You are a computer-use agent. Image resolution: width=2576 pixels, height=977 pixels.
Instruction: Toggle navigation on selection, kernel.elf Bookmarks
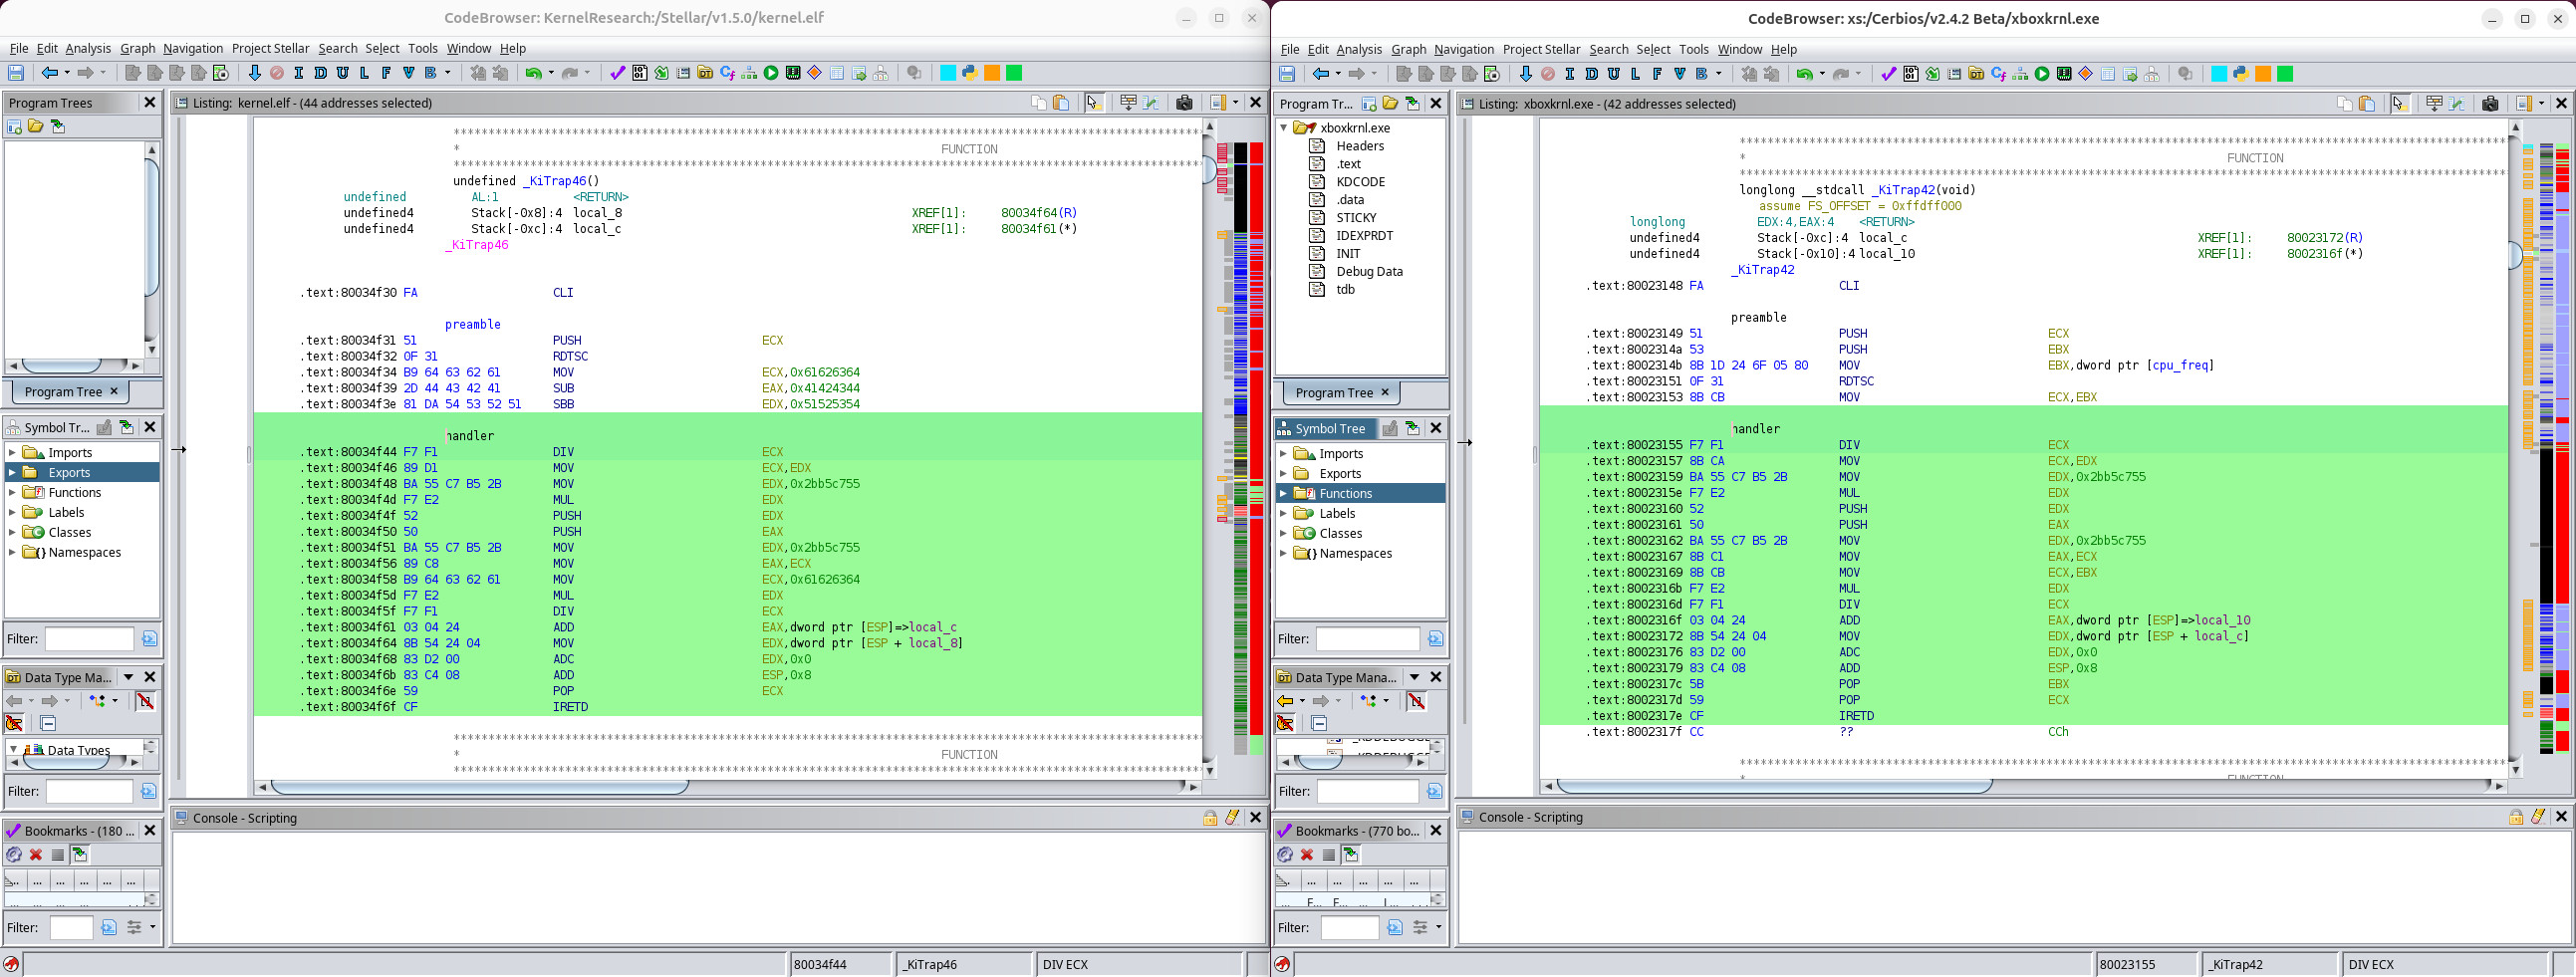click(x=80, y=855)
